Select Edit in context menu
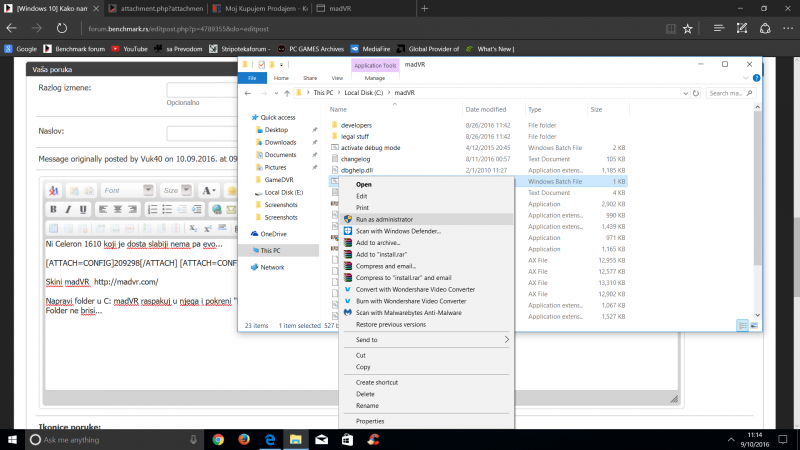Image resolution: width=800 pixels, height=450 pixels. (426, 196)
